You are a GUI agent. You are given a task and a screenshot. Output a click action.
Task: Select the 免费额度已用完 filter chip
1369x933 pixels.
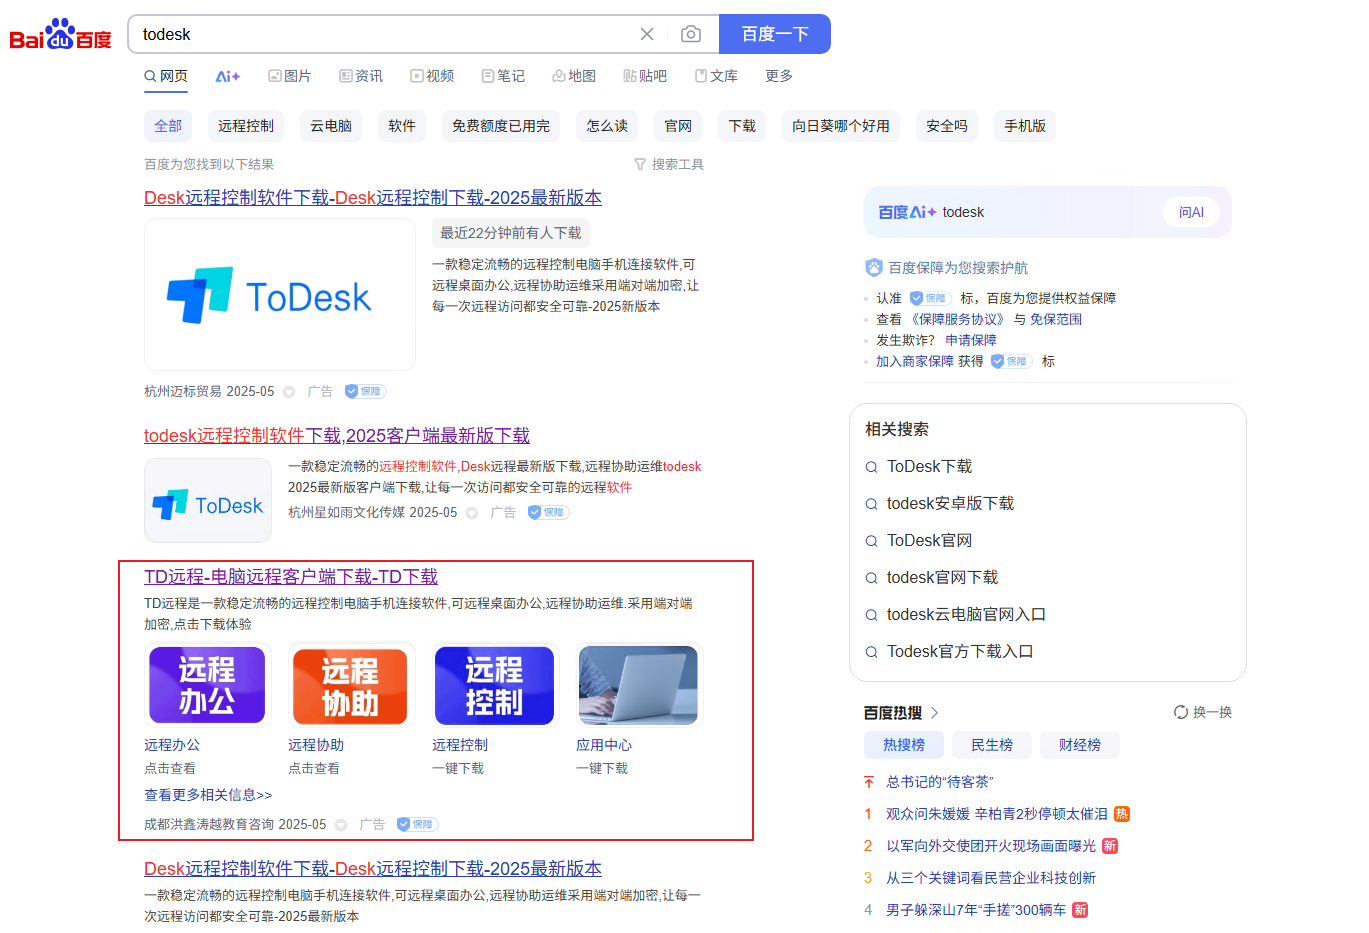[501, 126]
